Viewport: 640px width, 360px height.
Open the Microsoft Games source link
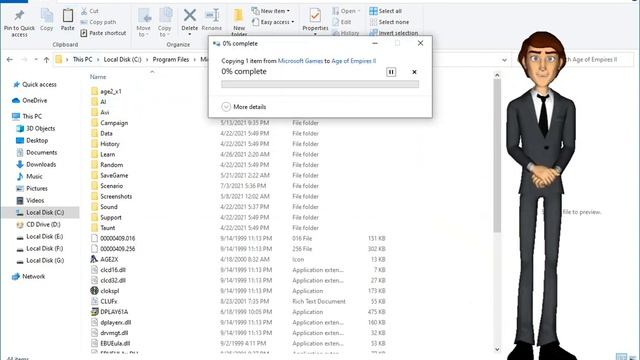pos(300,61)
